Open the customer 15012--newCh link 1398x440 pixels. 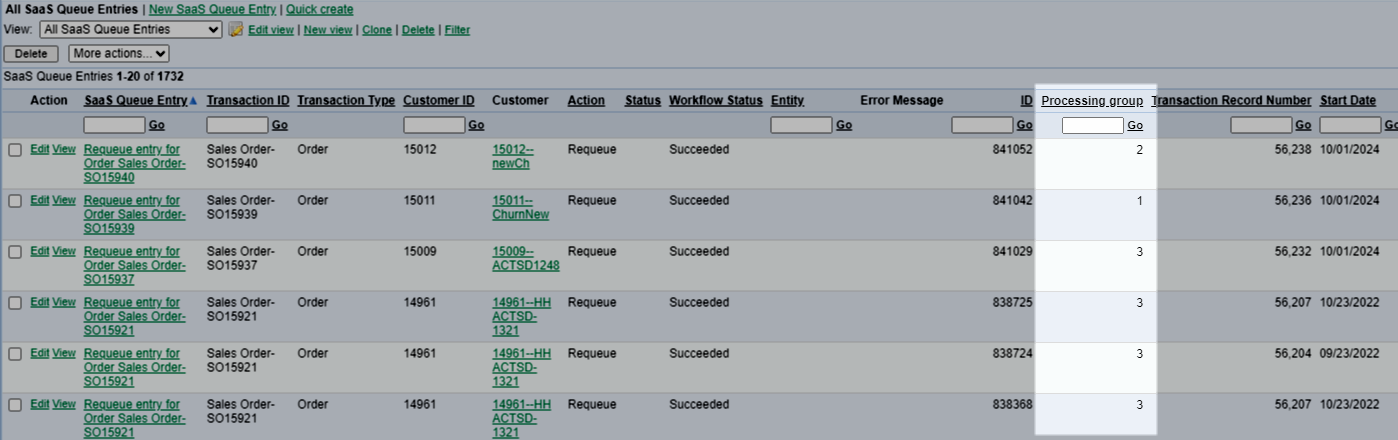[x=513, y=156]
